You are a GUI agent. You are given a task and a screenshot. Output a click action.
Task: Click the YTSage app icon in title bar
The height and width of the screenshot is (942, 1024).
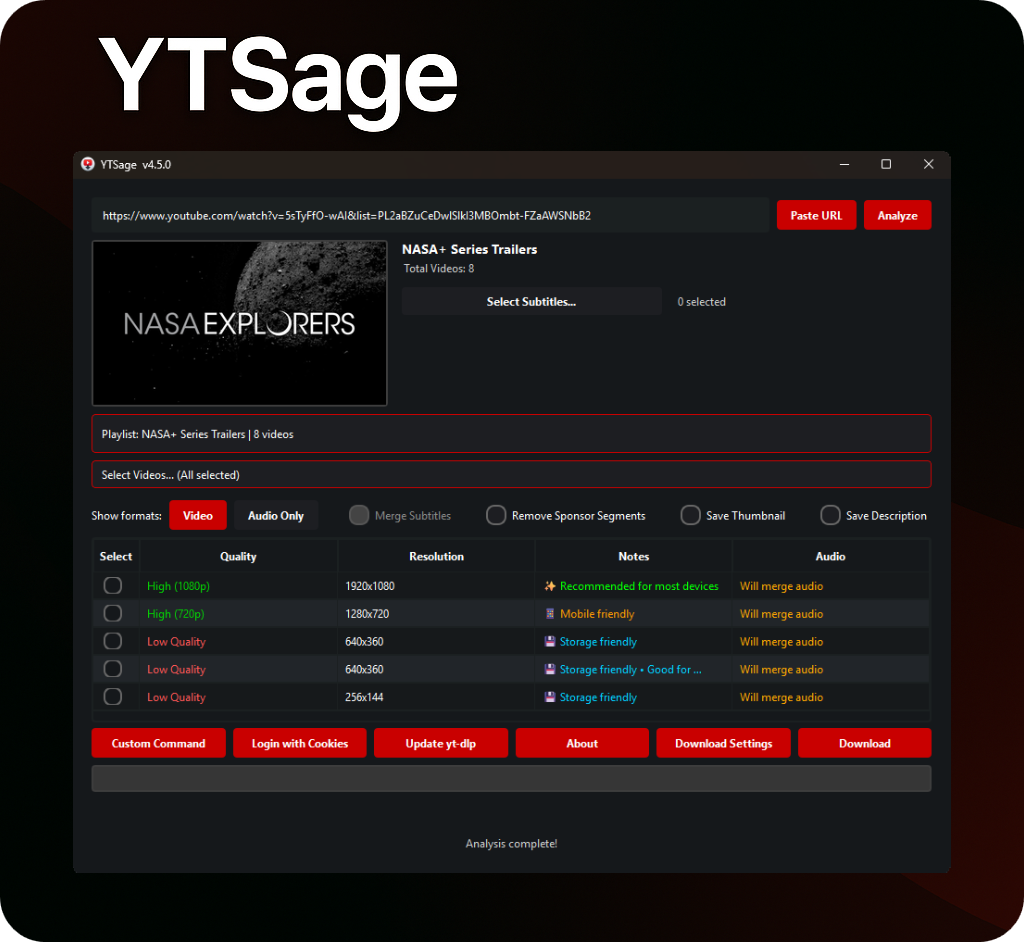(88, 165)
